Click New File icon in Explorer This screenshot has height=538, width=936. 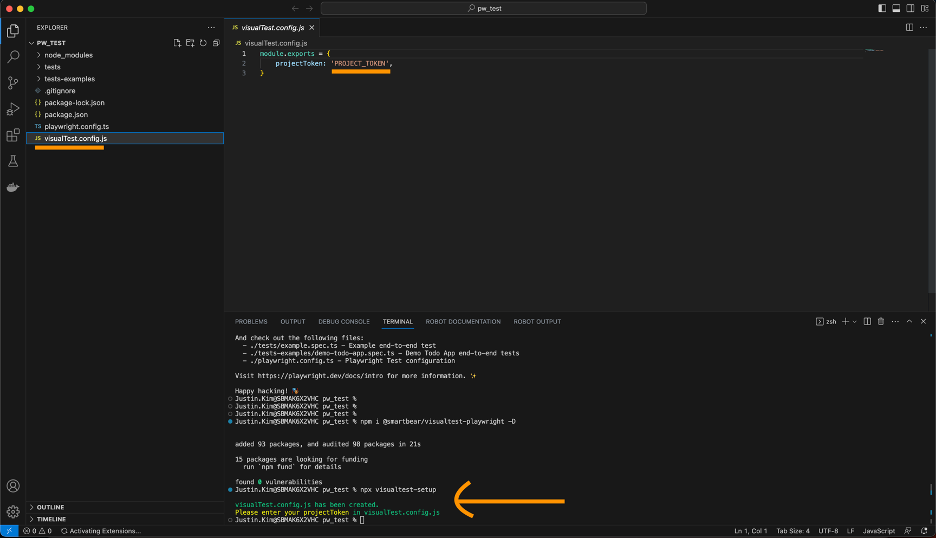[177, 43]
